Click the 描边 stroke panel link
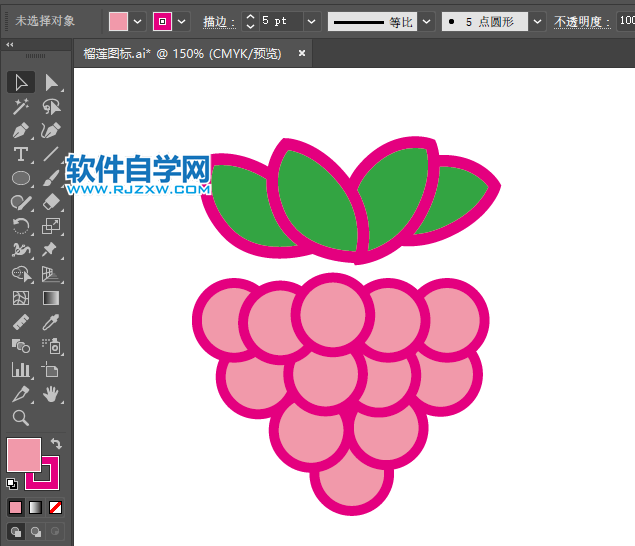Image resolution: width=635 pixels, height=546 pixels. coord(218,21)
